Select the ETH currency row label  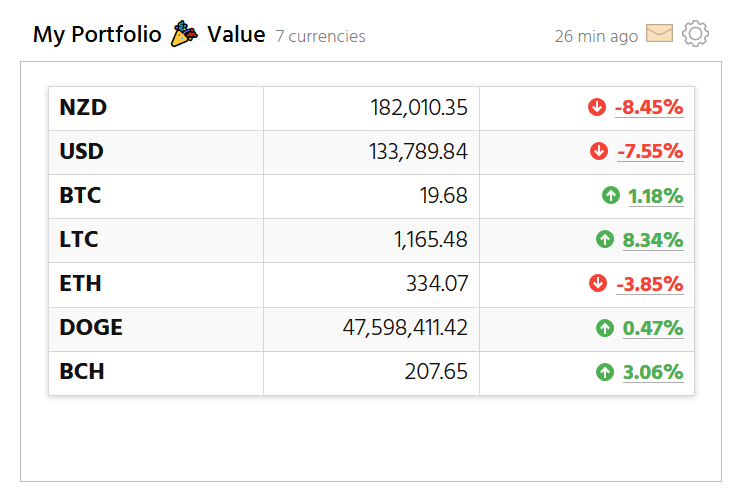(x=81, y=283)
